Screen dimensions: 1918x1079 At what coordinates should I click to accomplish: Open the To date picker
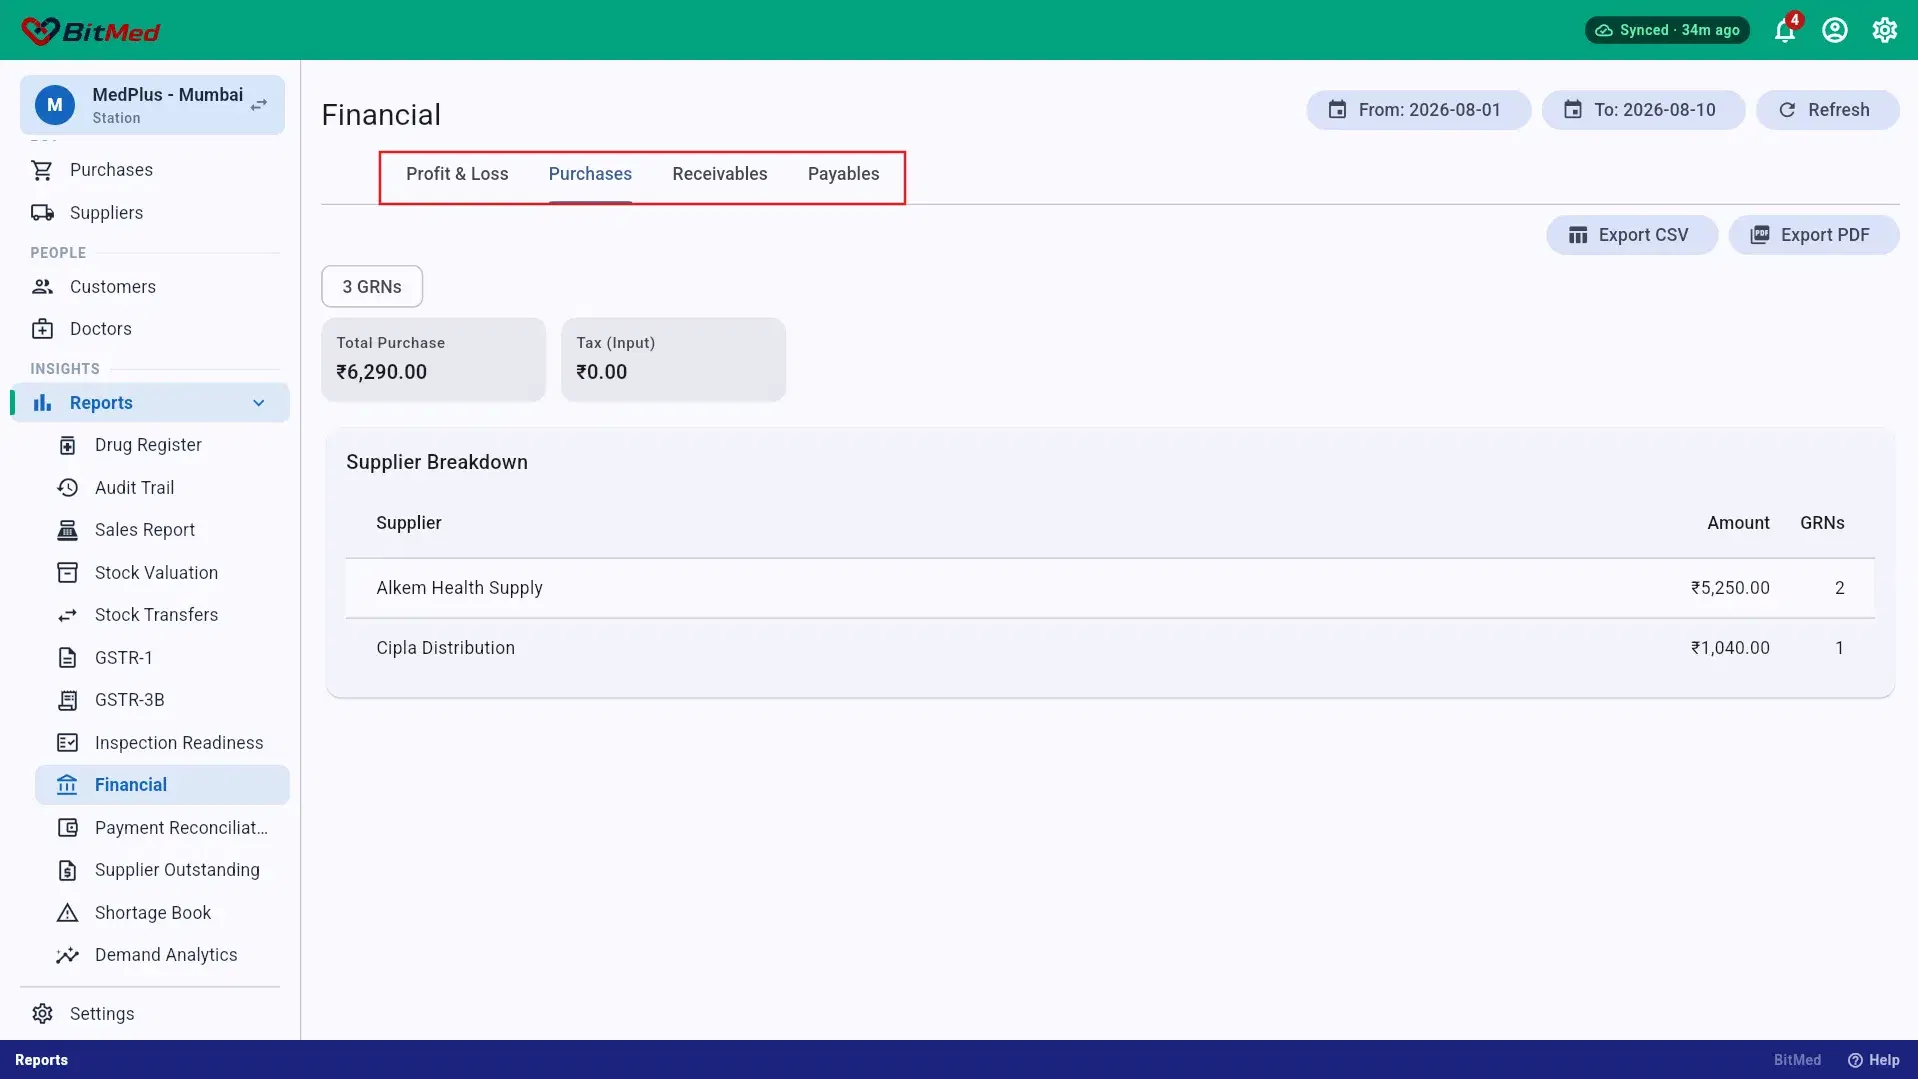[x=1643, y=110]
